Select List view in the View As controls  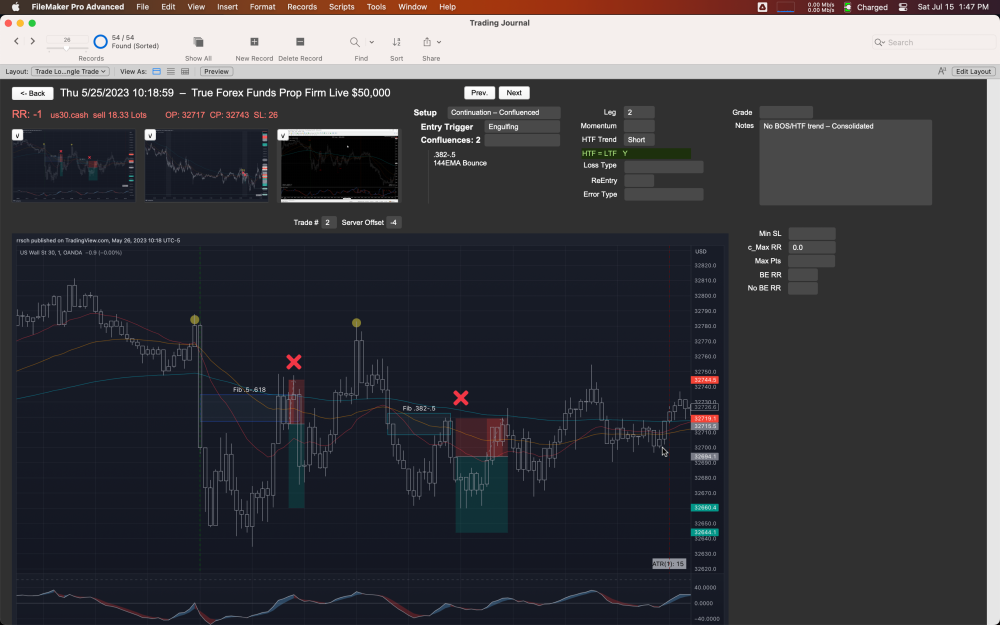tap(171, 71)
